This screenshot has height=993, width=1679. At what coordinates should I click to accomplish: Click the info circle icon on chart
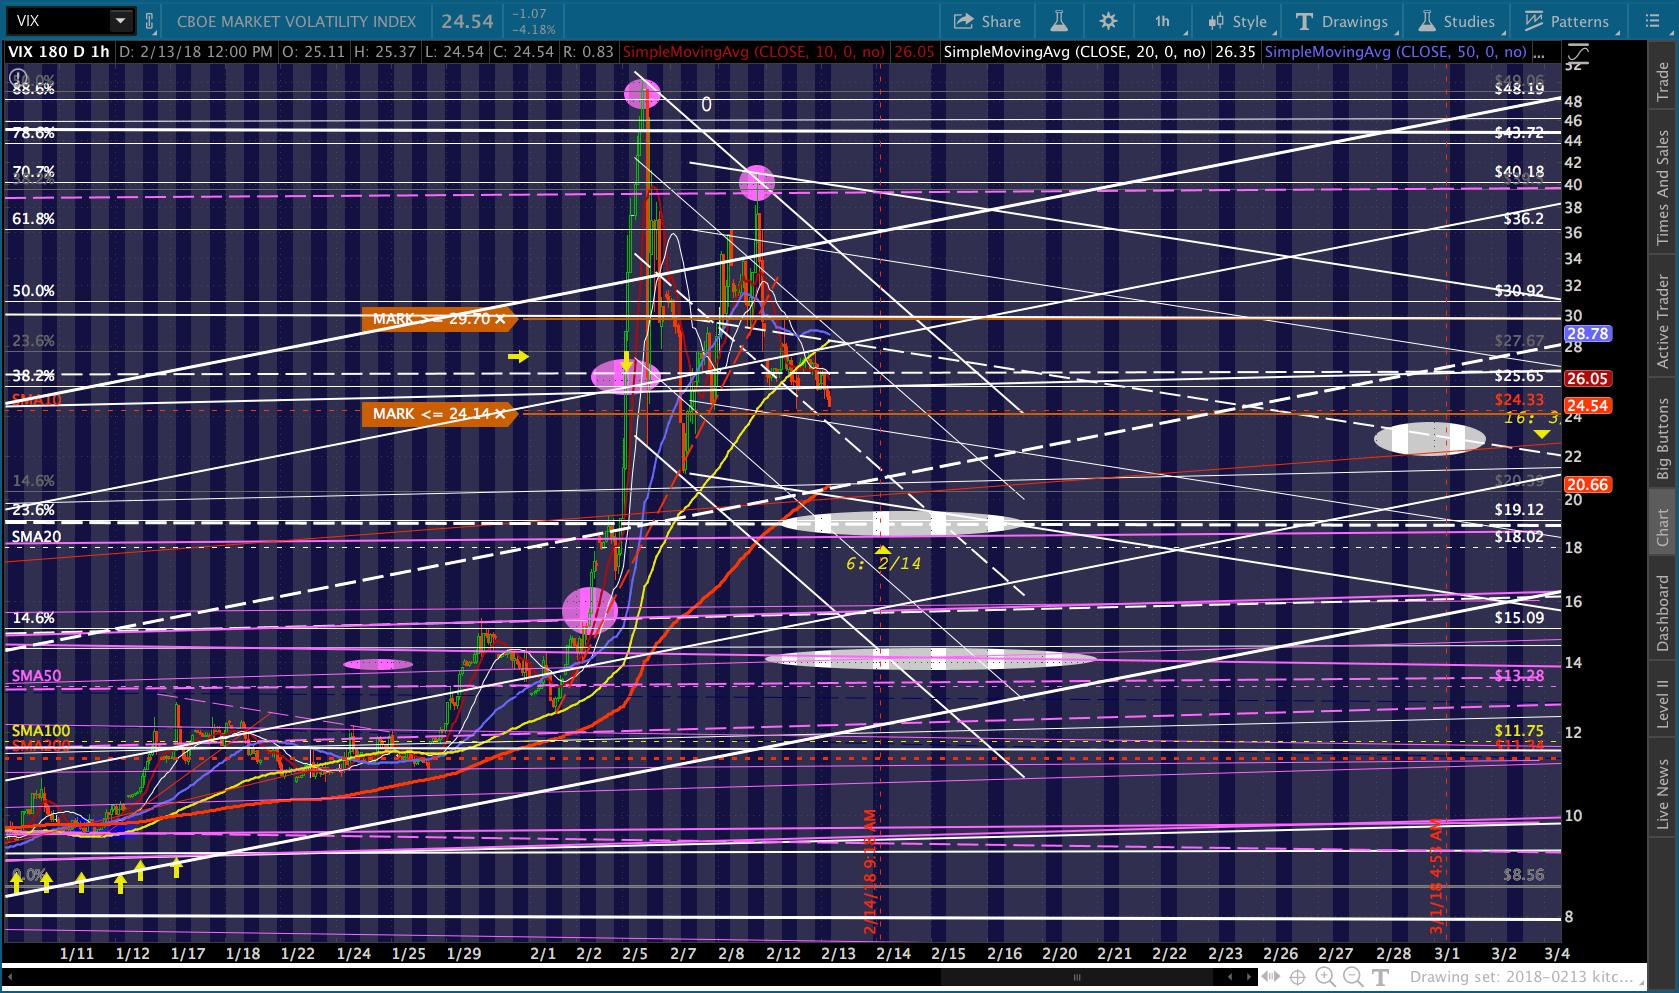tap(17, 77)
